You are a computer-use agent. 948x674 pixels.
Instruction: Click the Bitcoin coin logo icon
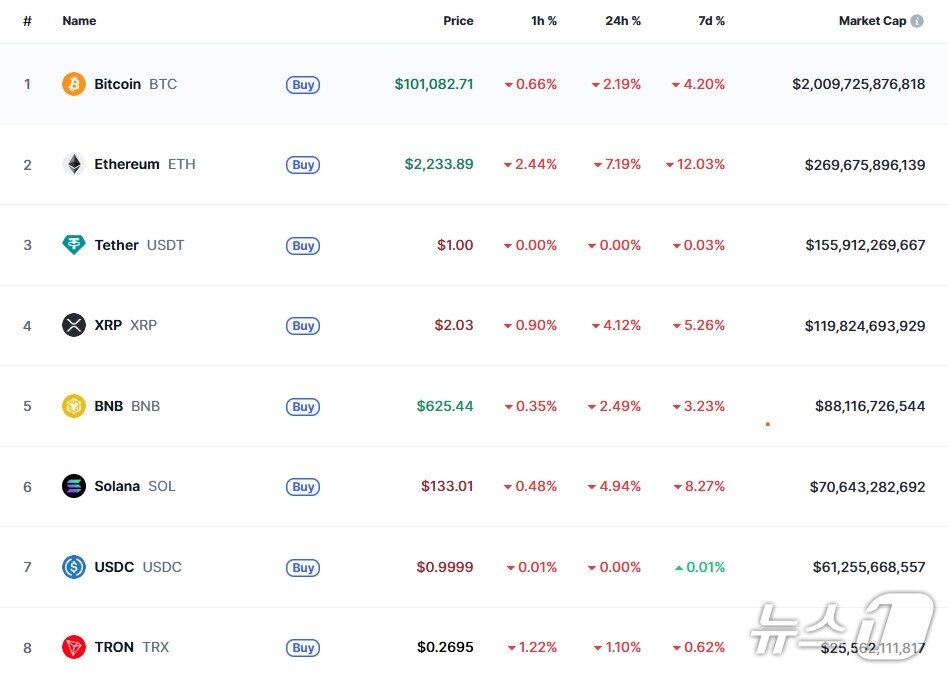point(74,84)
